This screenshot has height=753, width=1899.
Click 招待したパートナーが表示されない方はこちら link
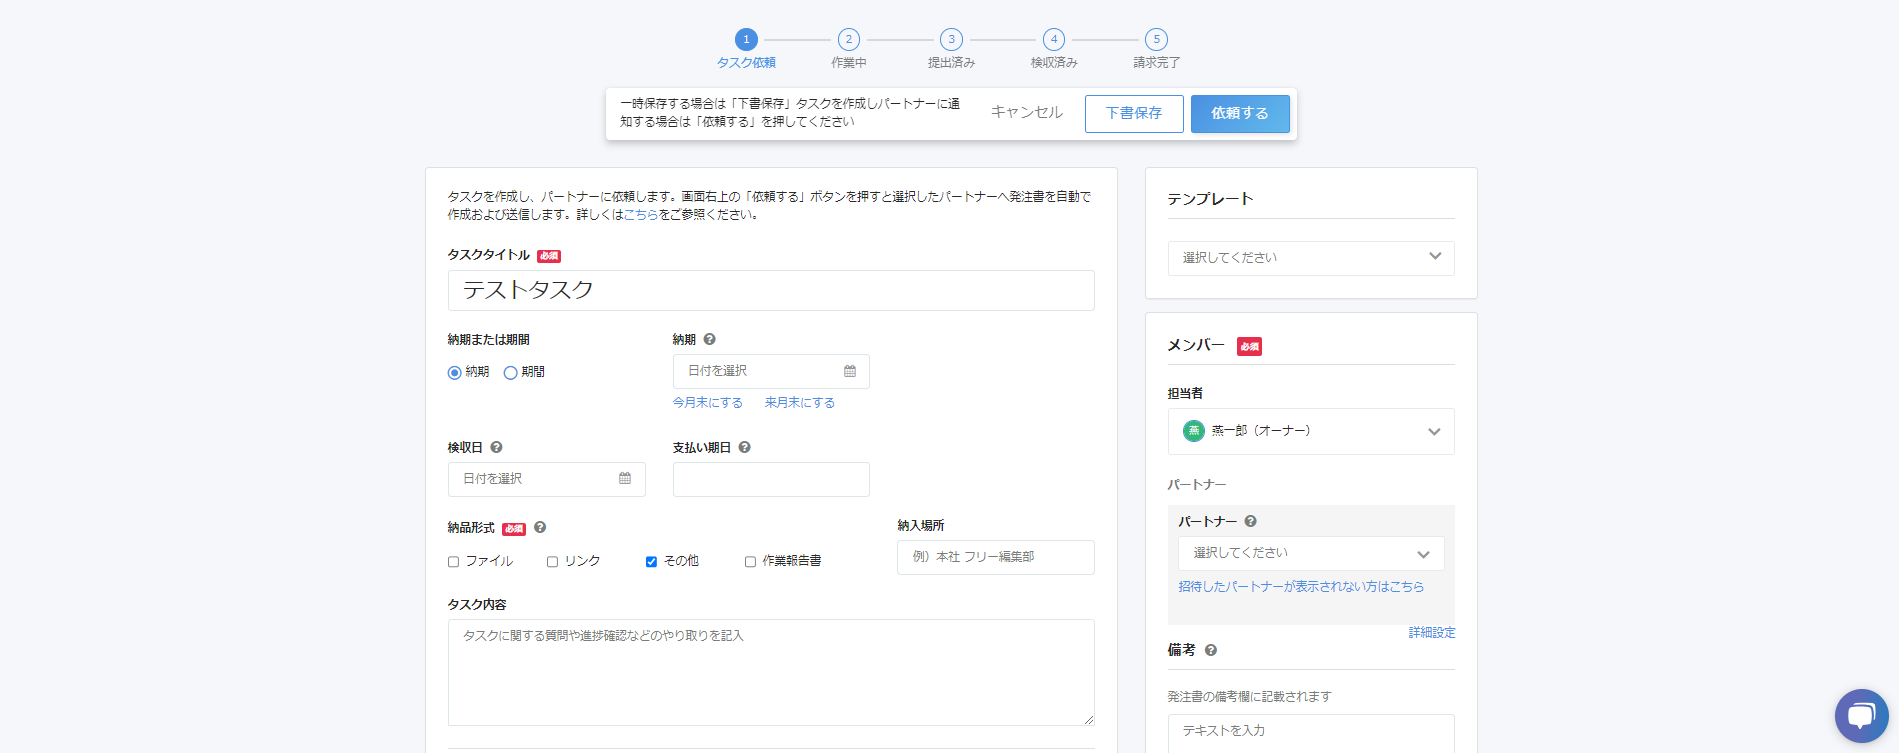pos(1301,587)
